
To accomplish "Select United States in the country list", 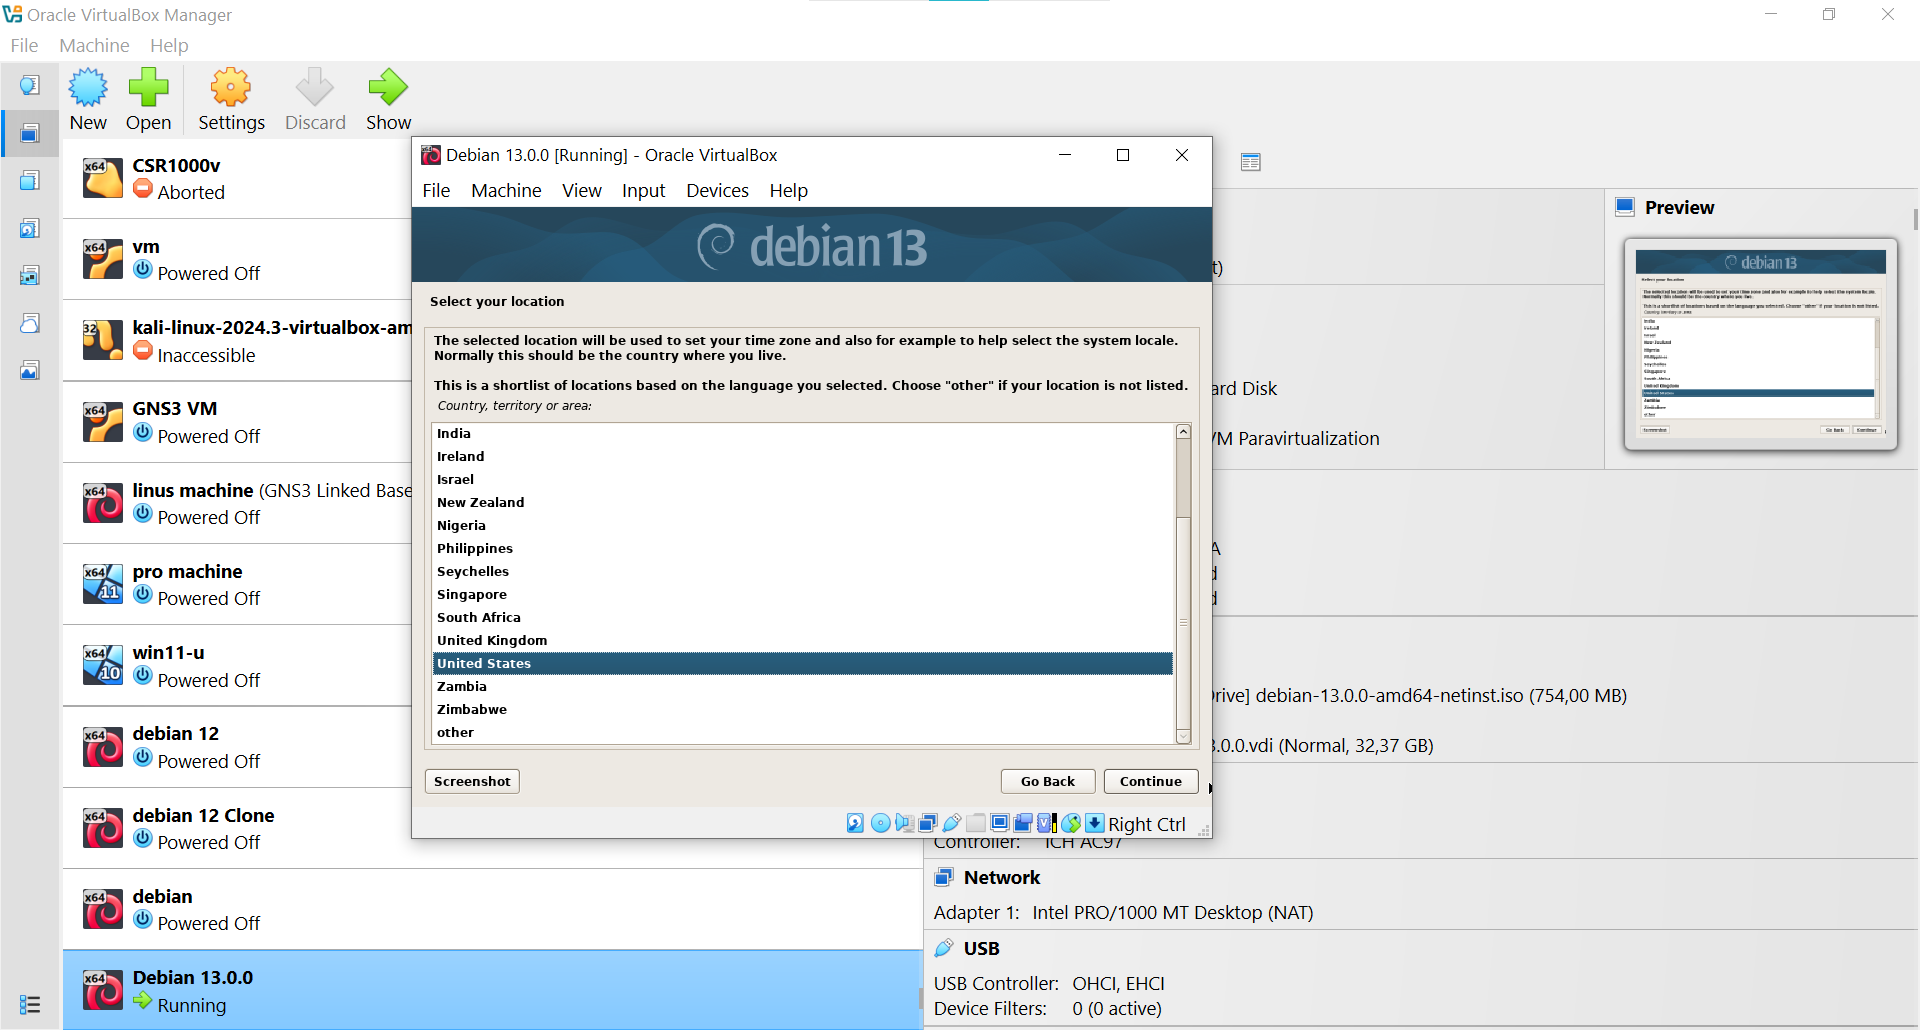I will [x=803, y=663].
